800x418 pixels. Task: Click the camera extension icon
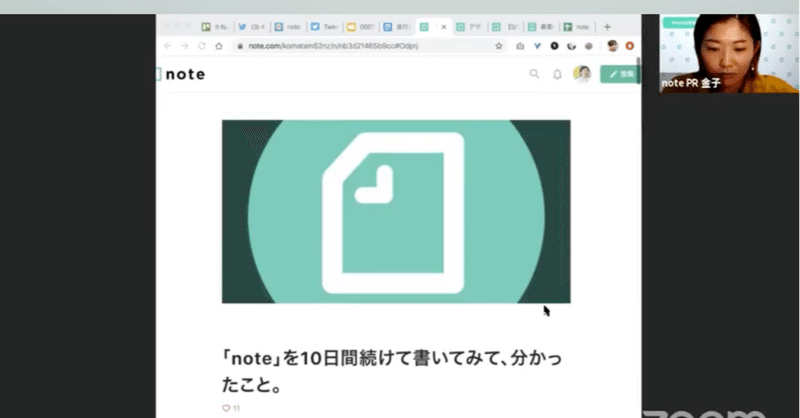(520, 46)
